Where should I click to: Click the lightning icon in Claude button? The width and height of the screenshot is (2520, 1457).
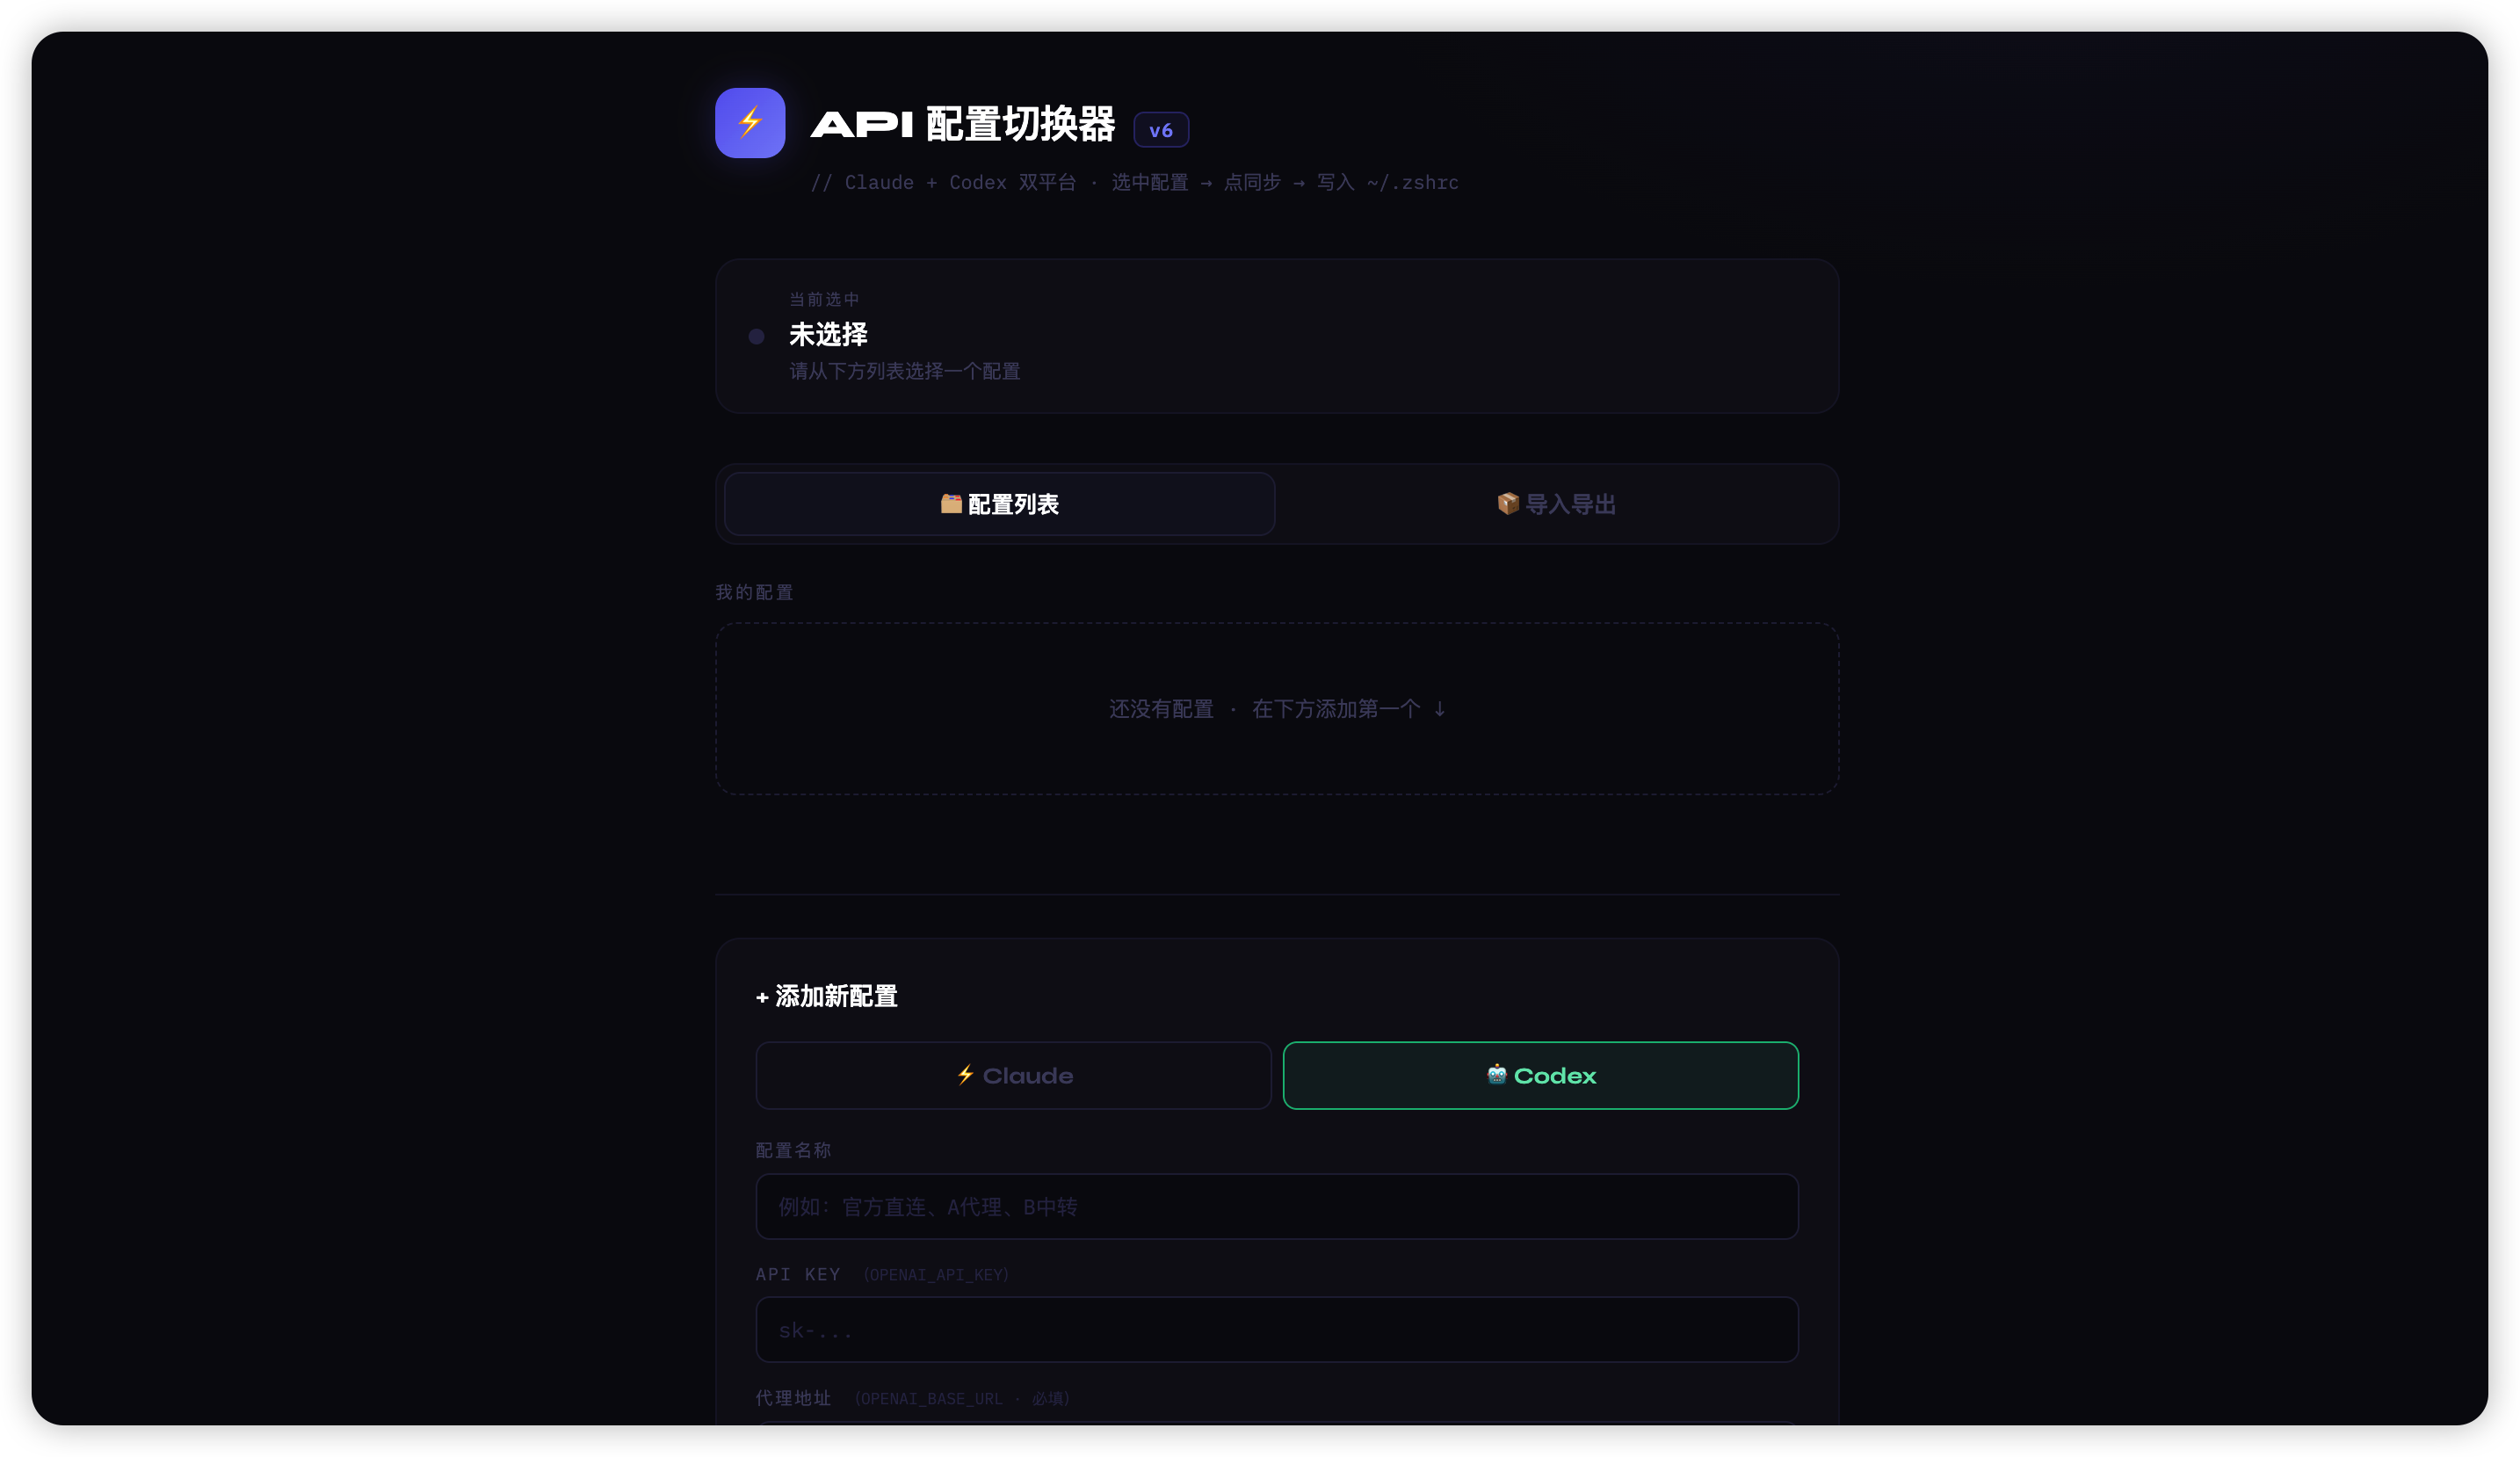tap(966, 1075)
